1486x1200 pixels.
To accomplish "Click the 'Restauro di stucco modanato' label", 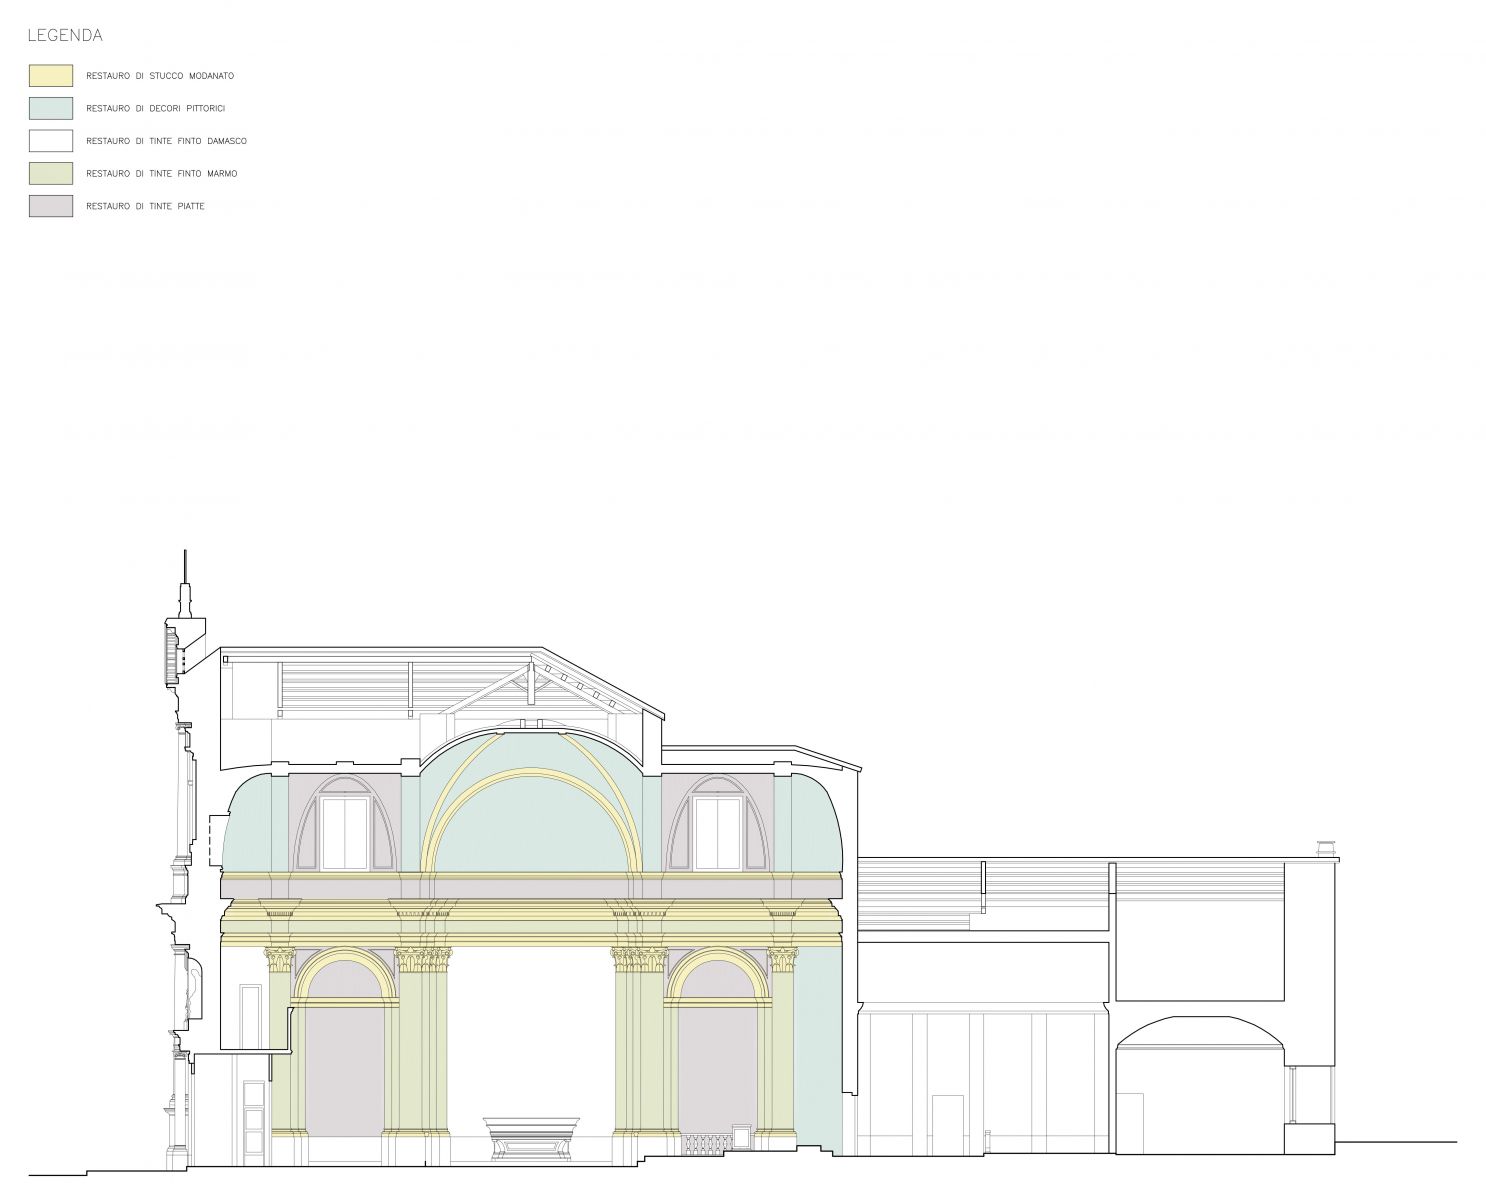I will pos(160,76).
